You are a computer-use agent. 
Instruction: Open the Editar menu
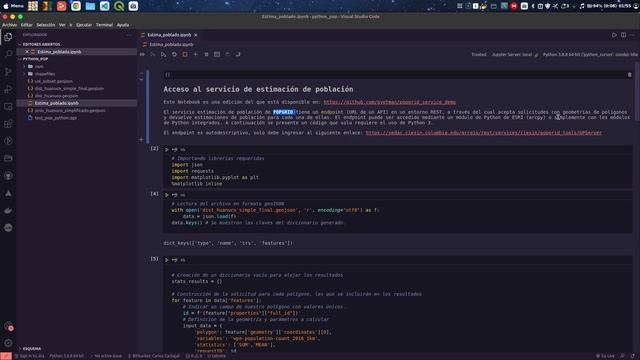point(27,25)
